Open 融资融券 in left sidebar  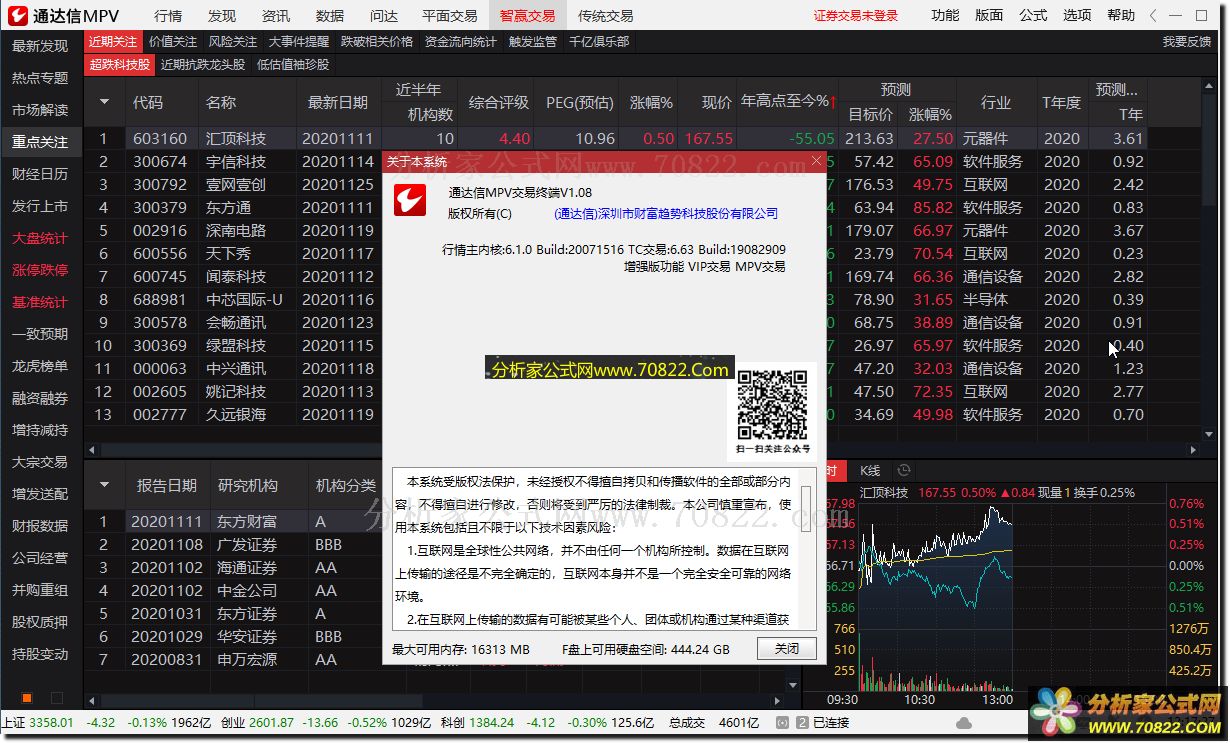click(40, 398)
